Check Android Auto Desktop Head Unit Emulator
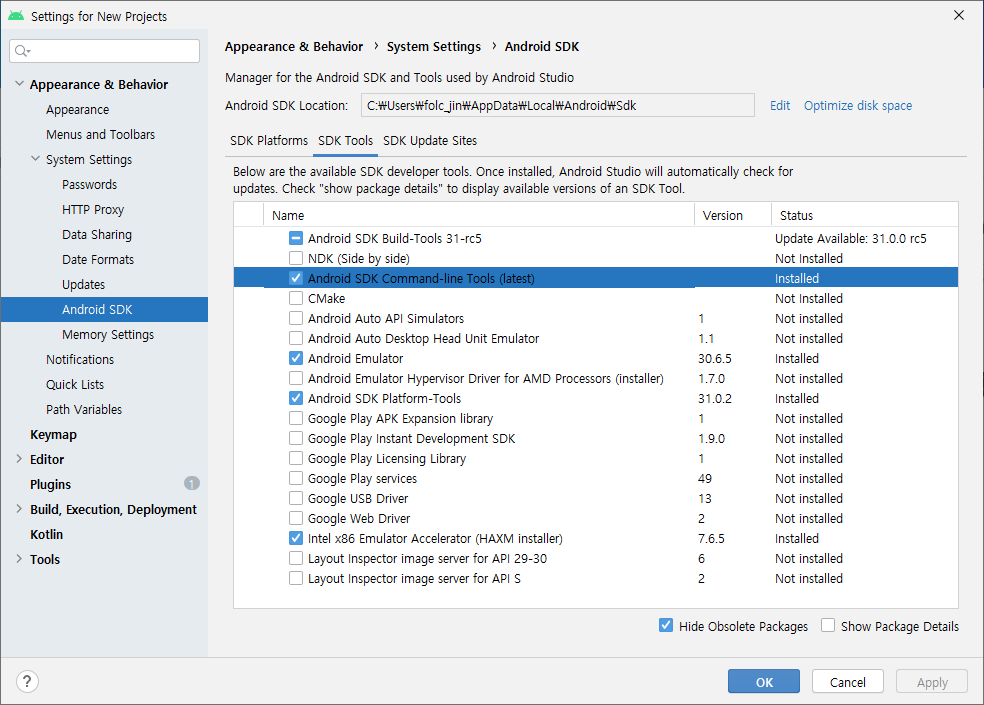 point(296,338)
